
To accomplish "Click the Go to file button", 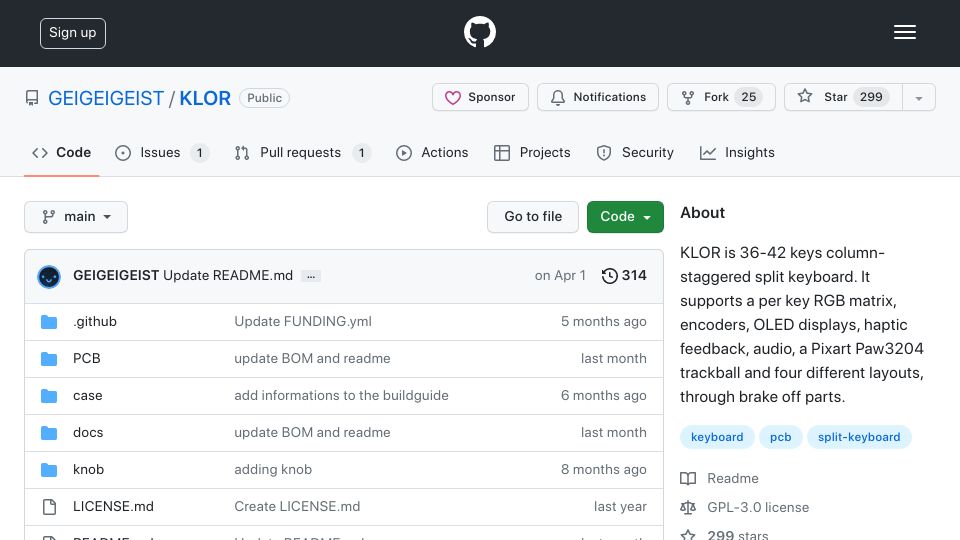I will 533,217.
